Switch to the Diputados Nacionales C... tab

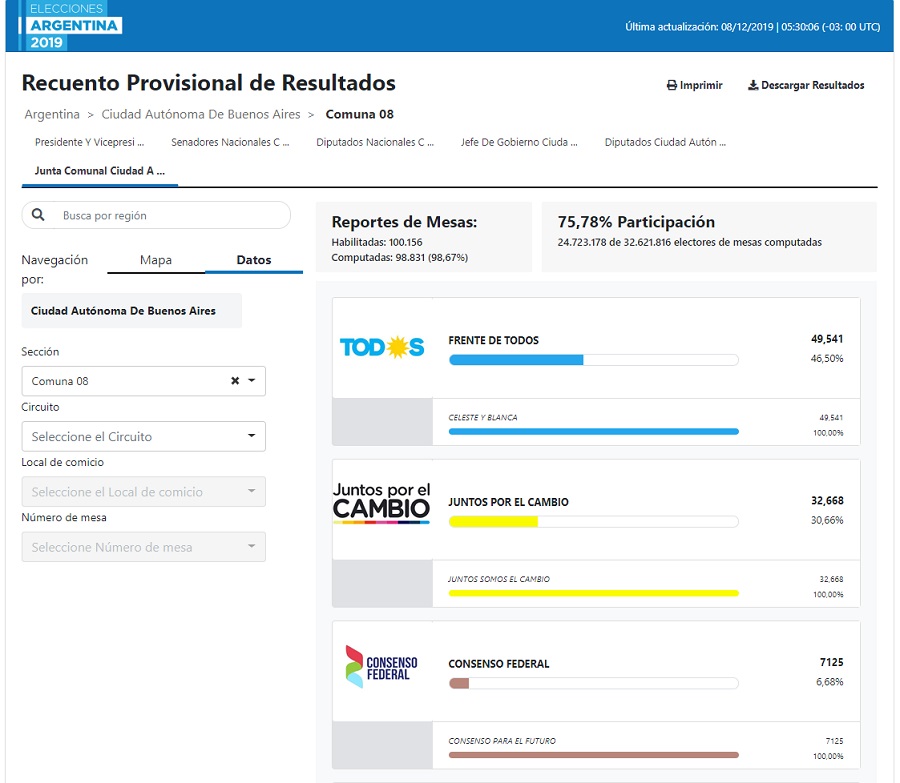(375, 142)
